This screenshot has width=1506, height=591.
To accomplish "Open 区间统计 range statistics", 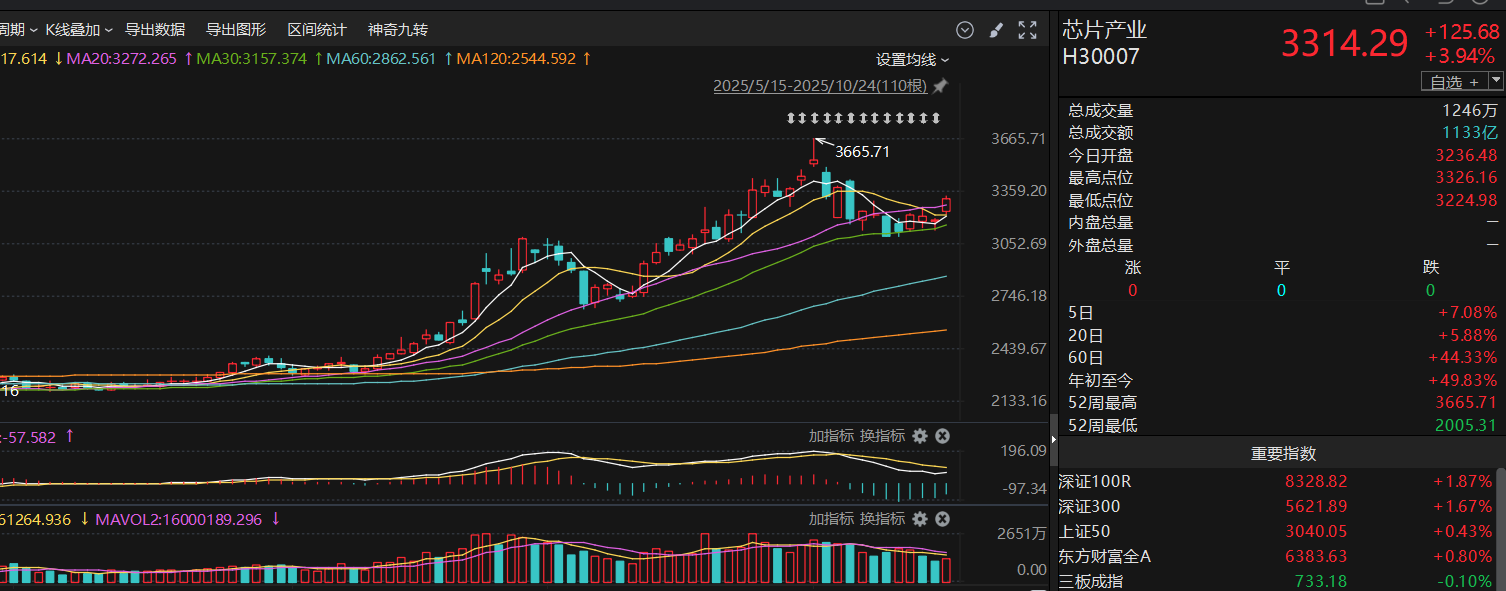I will click(x=317, y=30).
